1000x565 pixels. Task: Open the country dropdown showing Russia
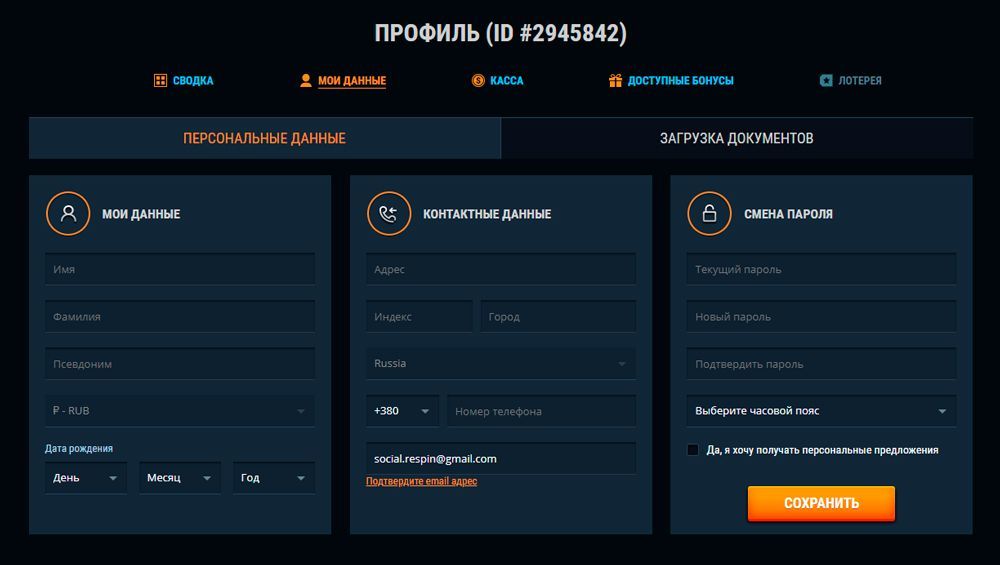[x=501, y=363]
